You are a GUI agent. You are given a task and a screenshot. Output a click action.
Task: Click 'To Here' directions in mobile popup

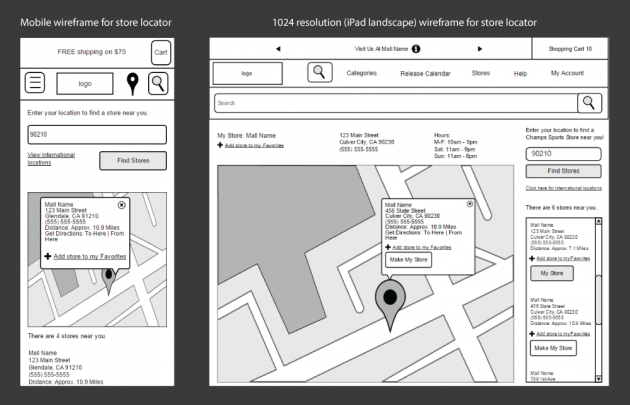97,233
